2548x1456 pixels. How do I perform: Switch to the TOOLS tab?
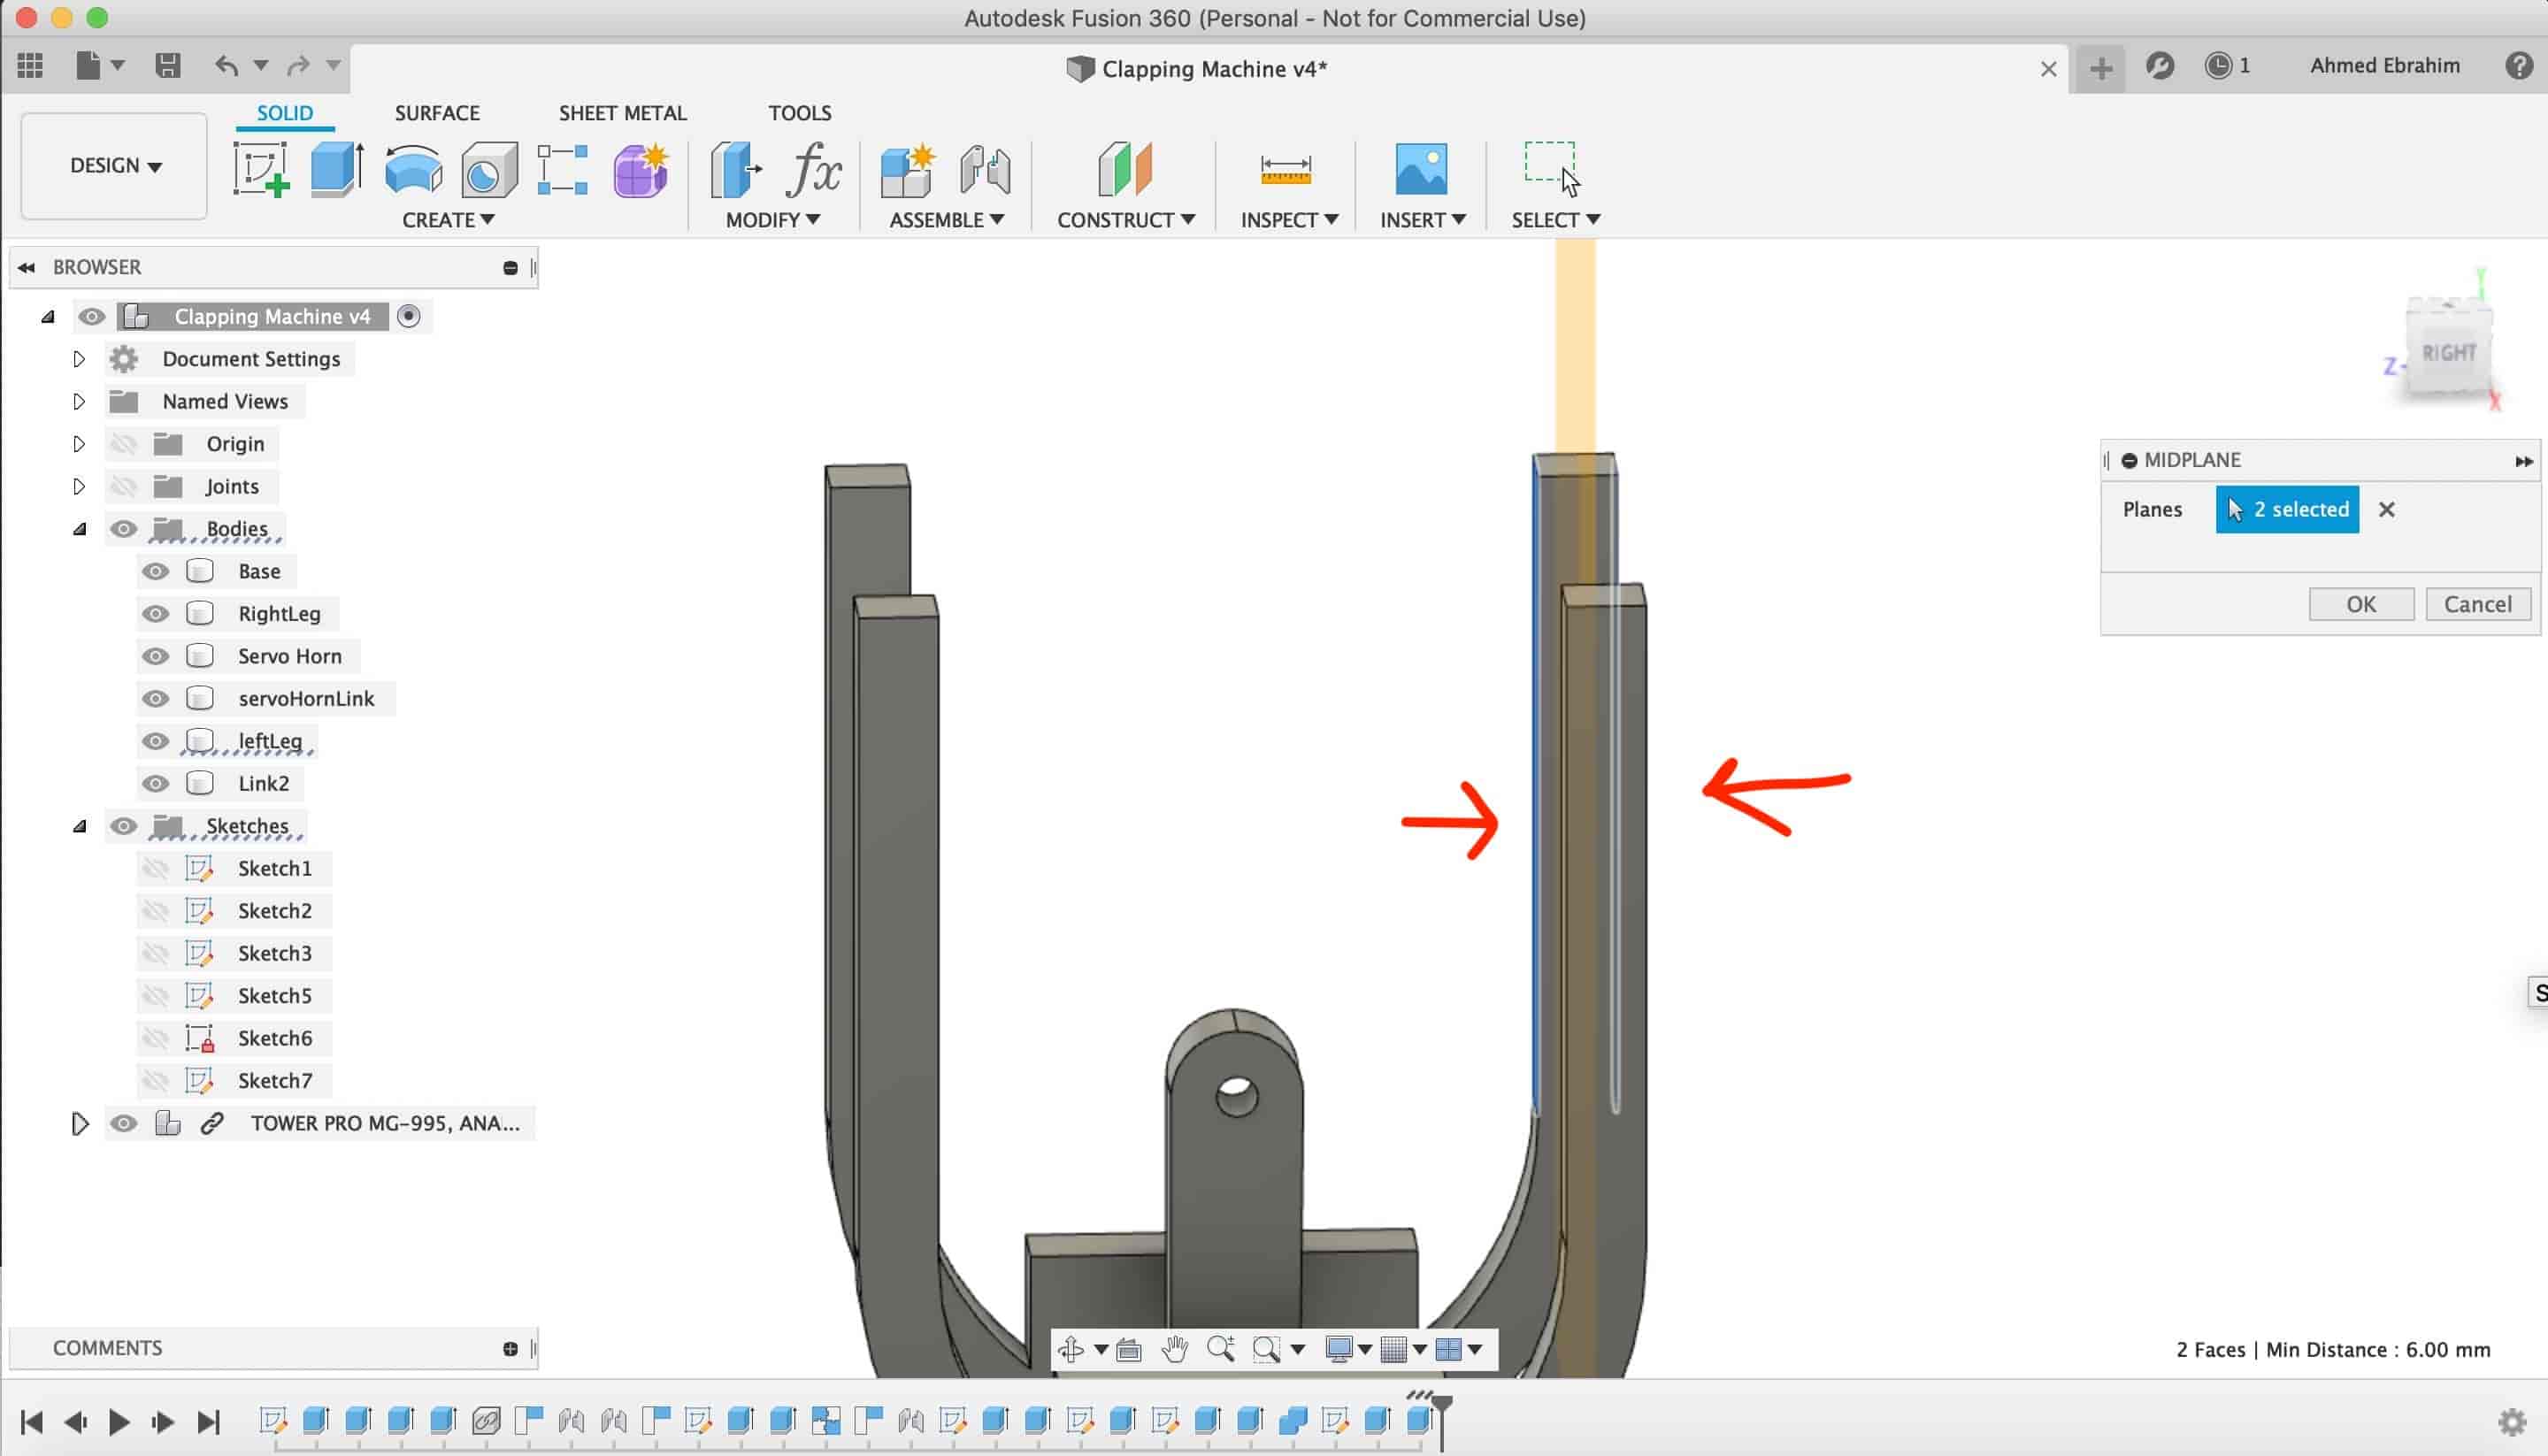point(799,113)
